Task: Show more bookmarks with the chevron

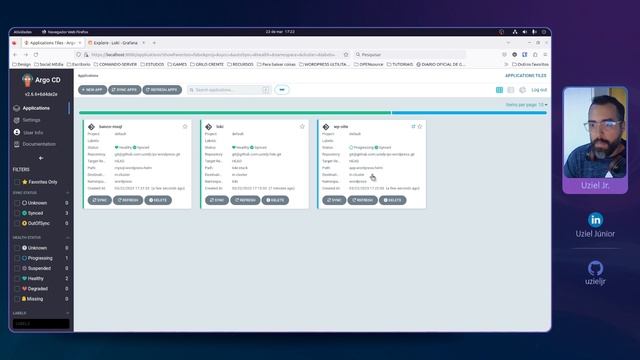Action: 506,64
